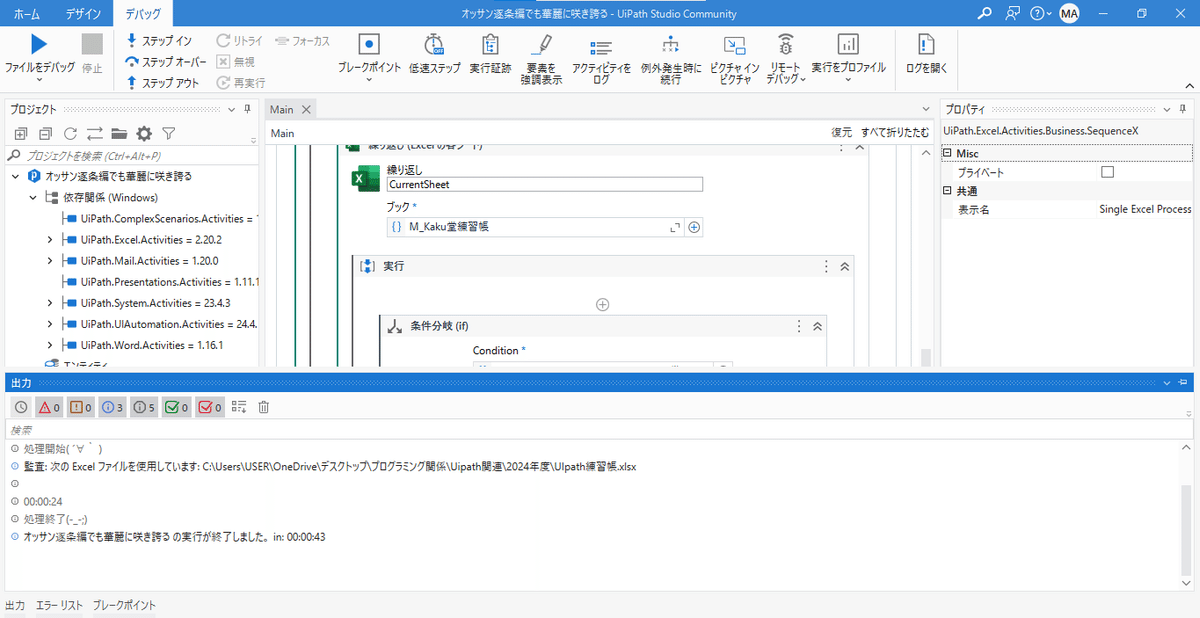Viewport: 1200px width, 618px height.
Task: Open project settings gear icon
Action: (144, 133)
